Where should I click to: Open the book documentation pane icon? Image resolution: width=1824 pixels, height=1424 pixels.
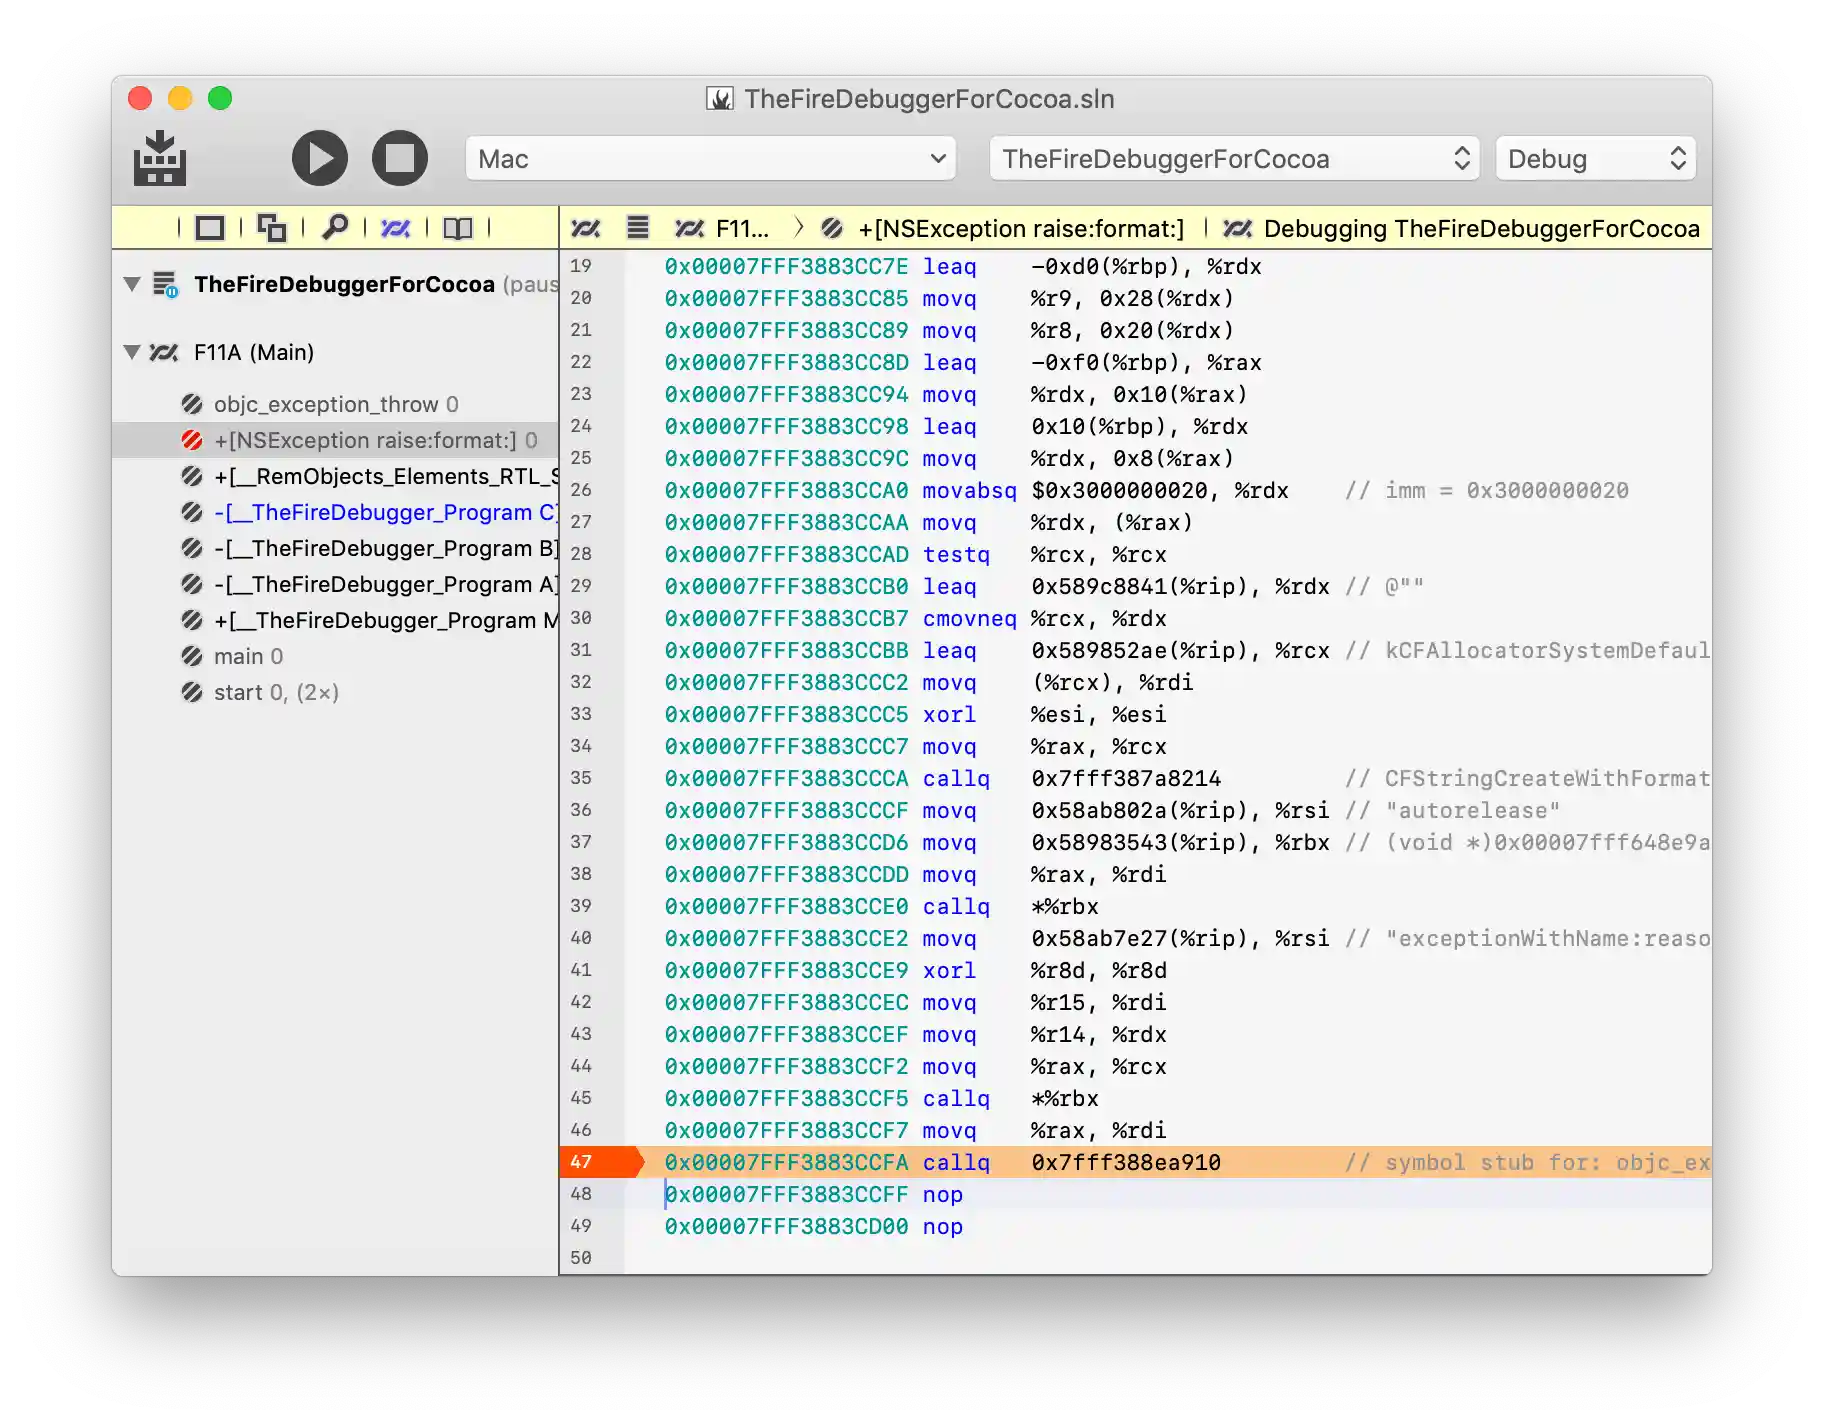tap(458, 228)
